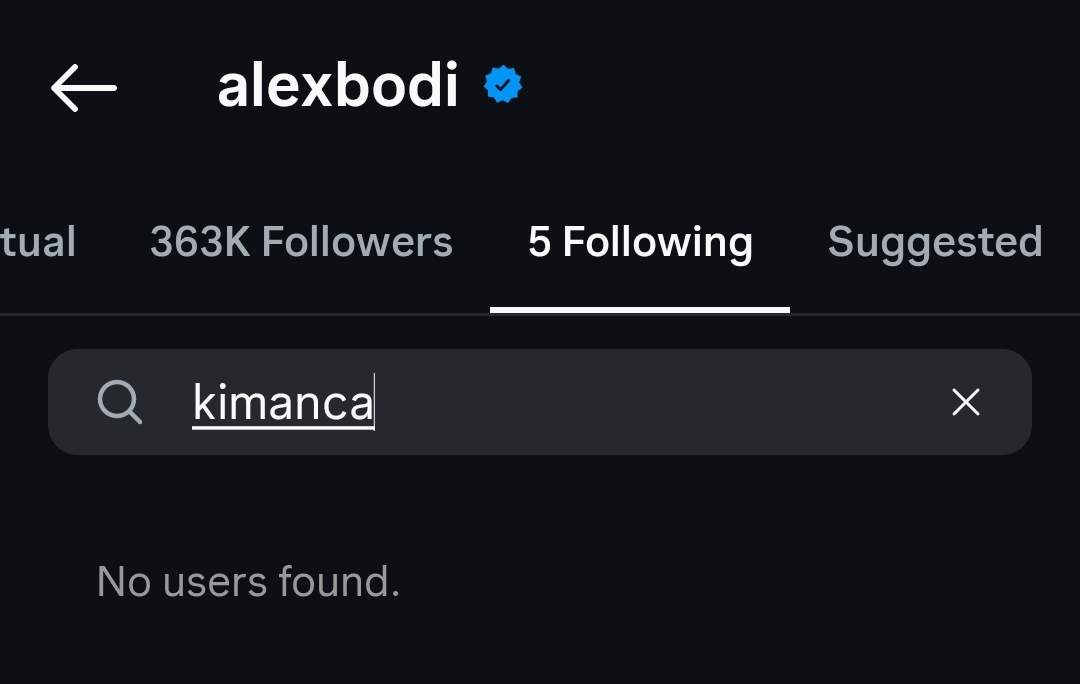Open the Suggested tab
This screenshot has height=684, width=1080.
coord(935,243)
